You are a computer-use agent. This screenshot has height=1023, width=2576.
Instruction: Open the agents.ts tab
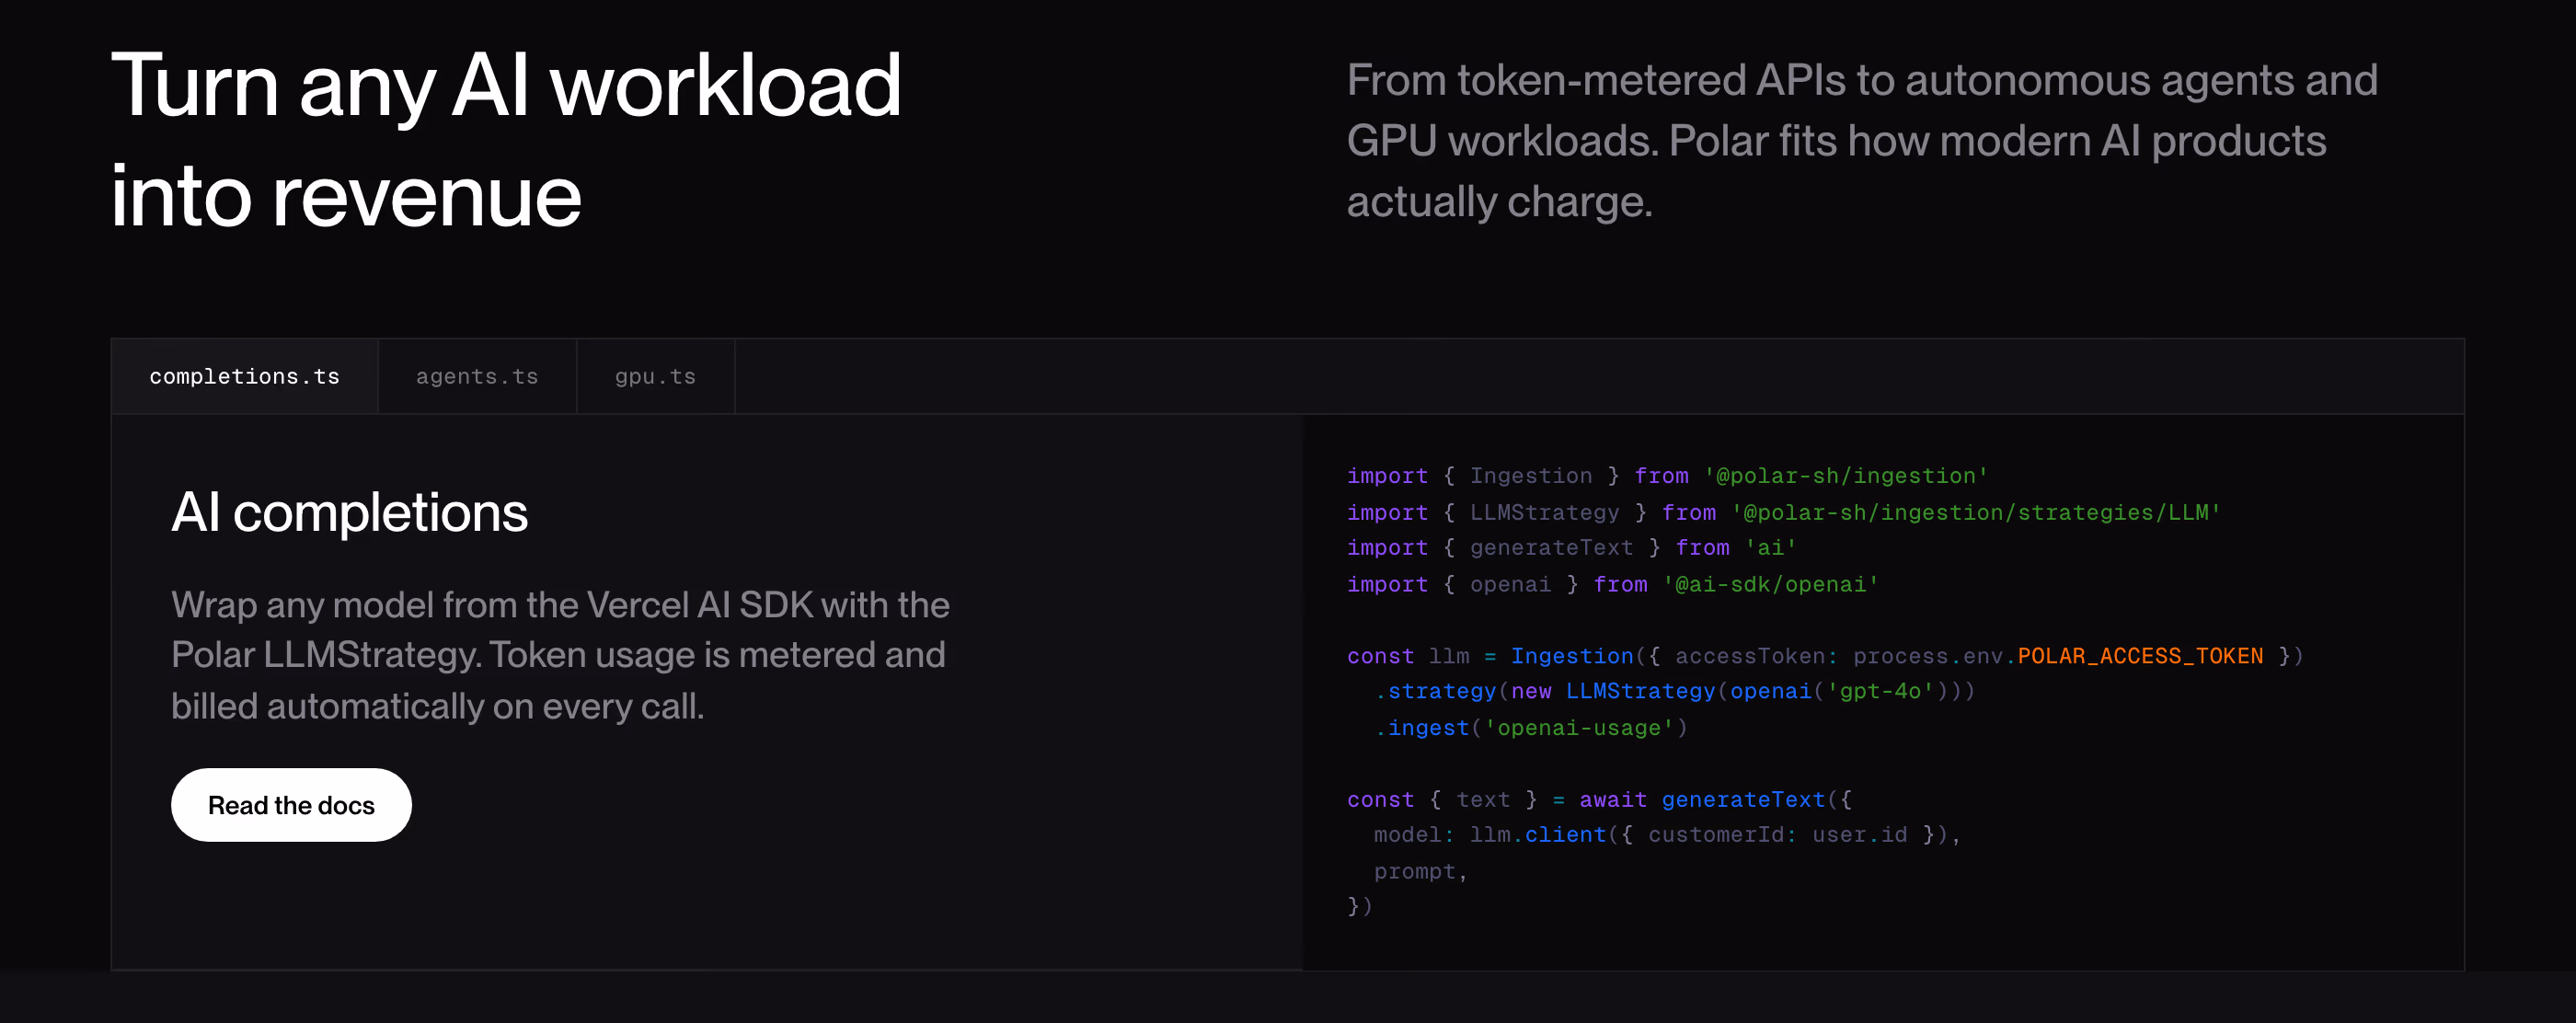coord(477,376)
